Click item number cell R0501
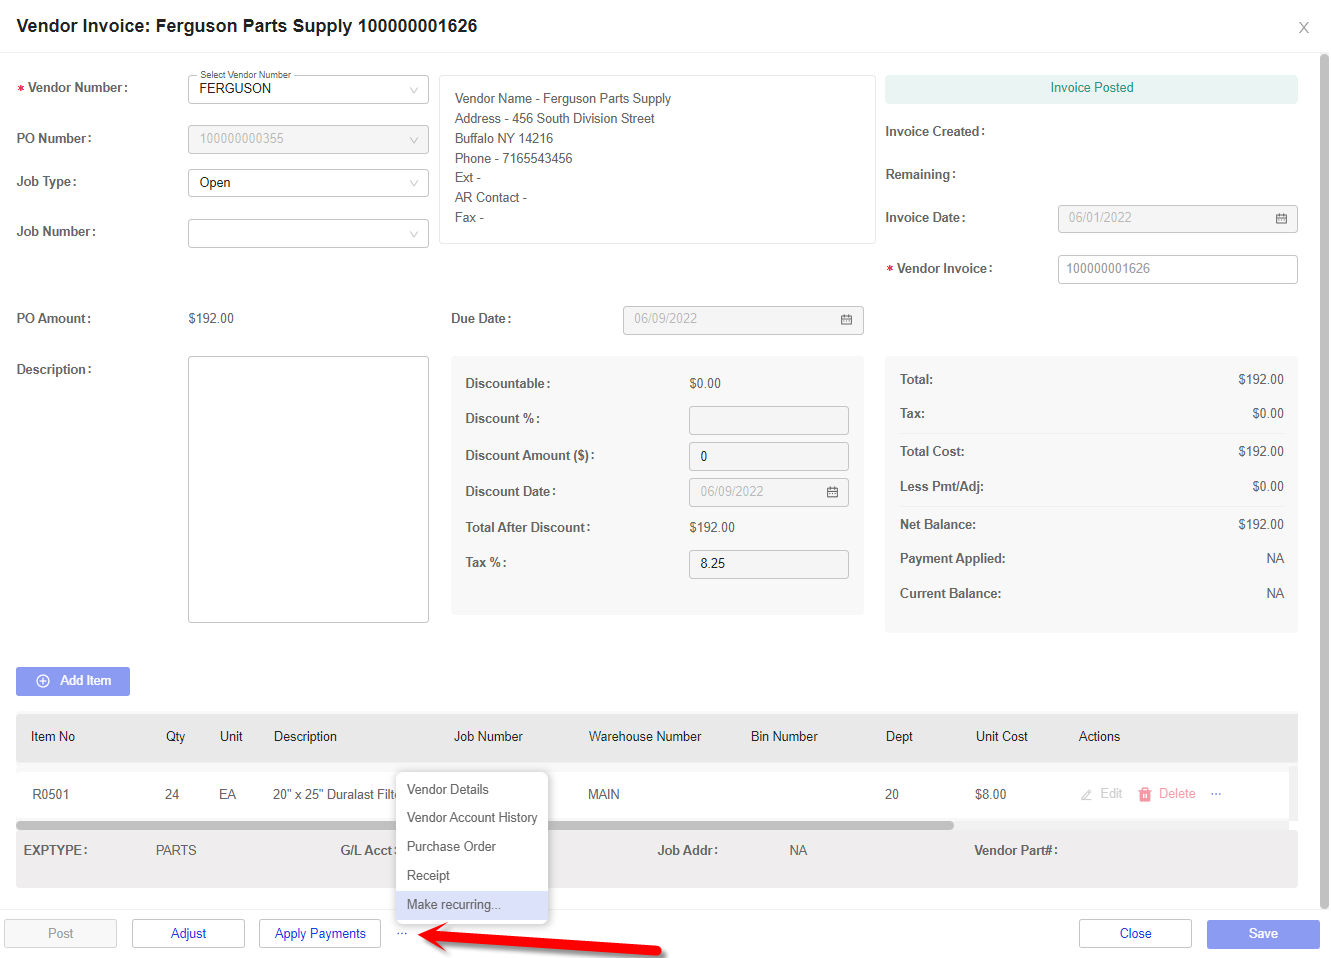 pos(51,795)
